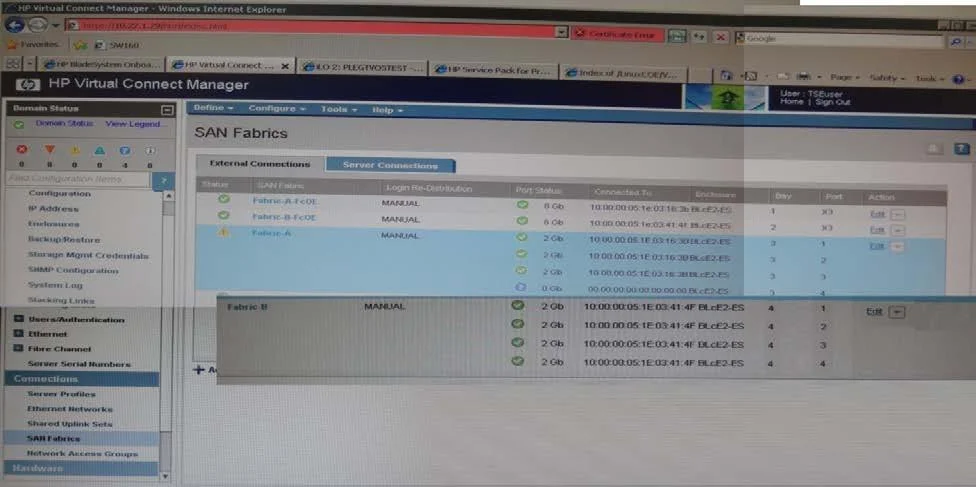Open the Configure menu
Image resolution: width=976 pixels, height=487 pixels.
point(277,108)
